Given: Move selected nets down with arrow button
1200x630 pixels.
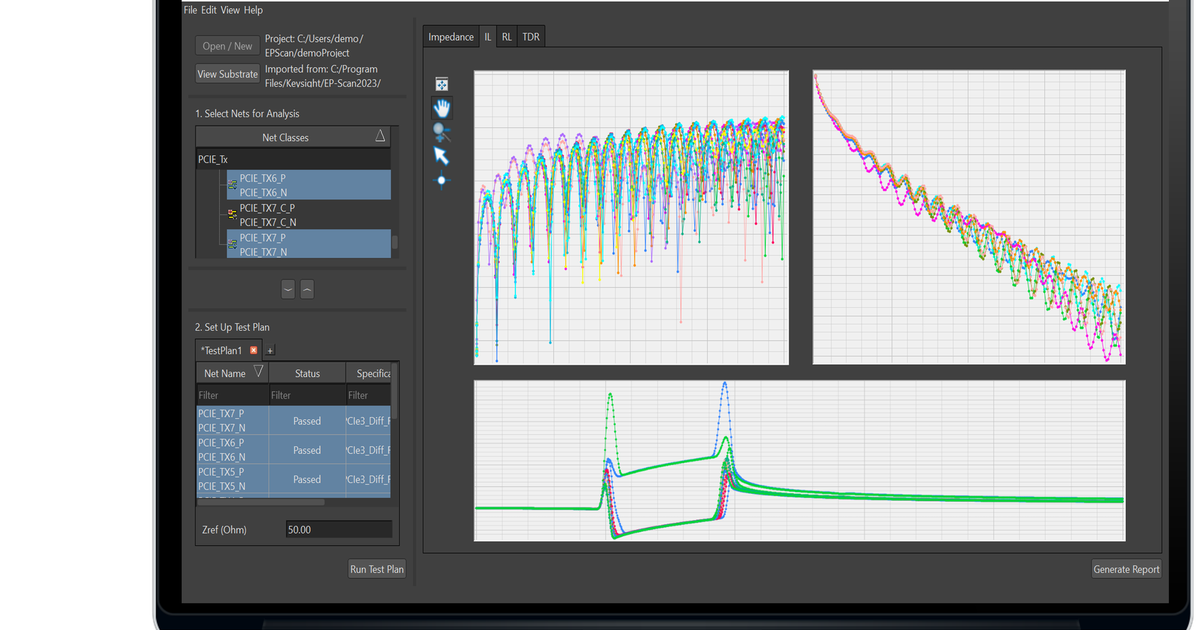Looking at the screenshot, I should pyautogui.click(x=288, y=289).
